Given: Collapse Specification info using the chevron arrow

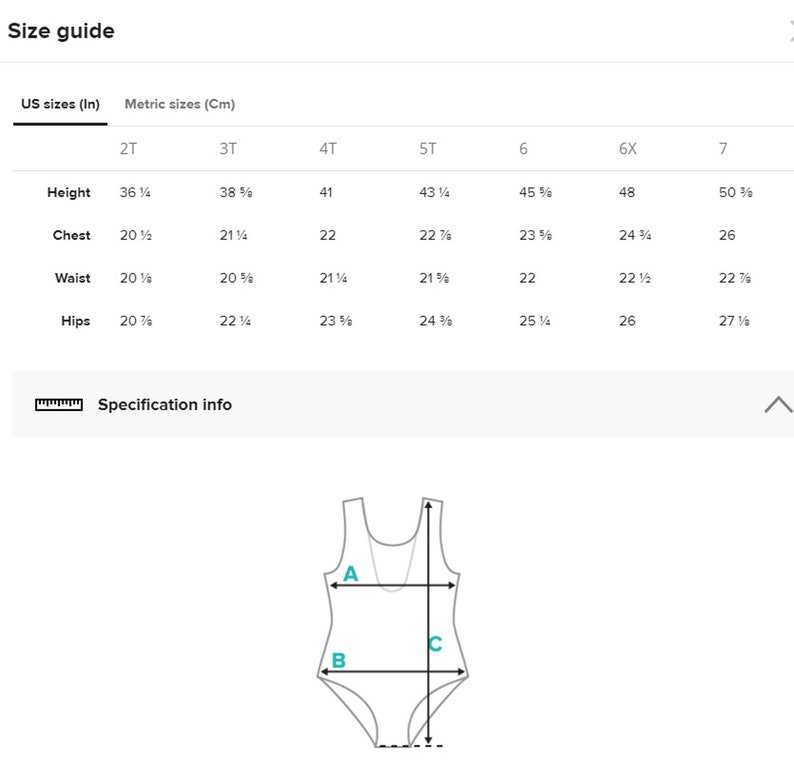Looking at the screenshot, I should pos(779,405).
